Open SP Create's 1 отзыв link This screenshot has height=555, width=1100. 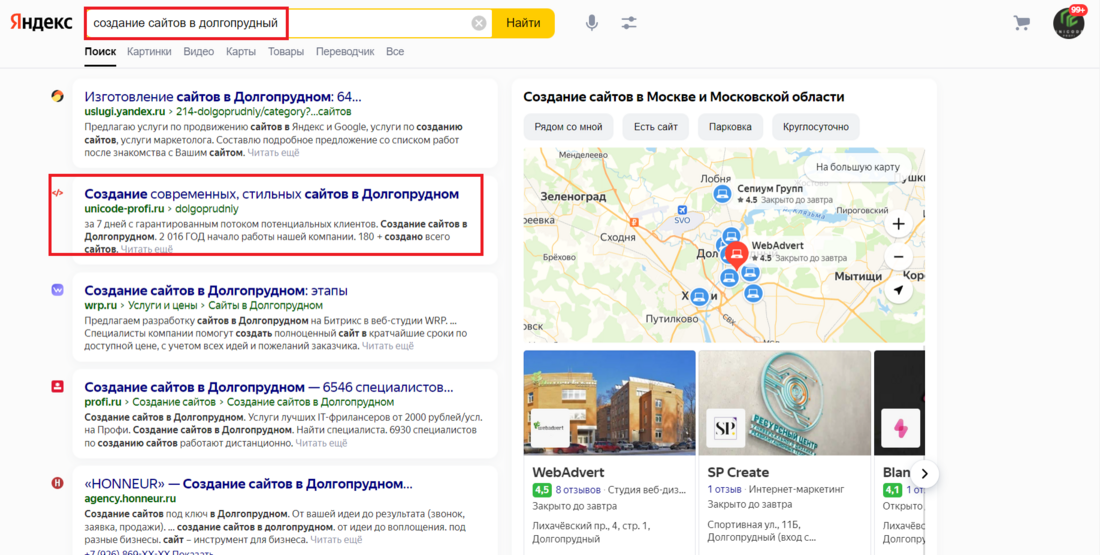coord(725,489)
